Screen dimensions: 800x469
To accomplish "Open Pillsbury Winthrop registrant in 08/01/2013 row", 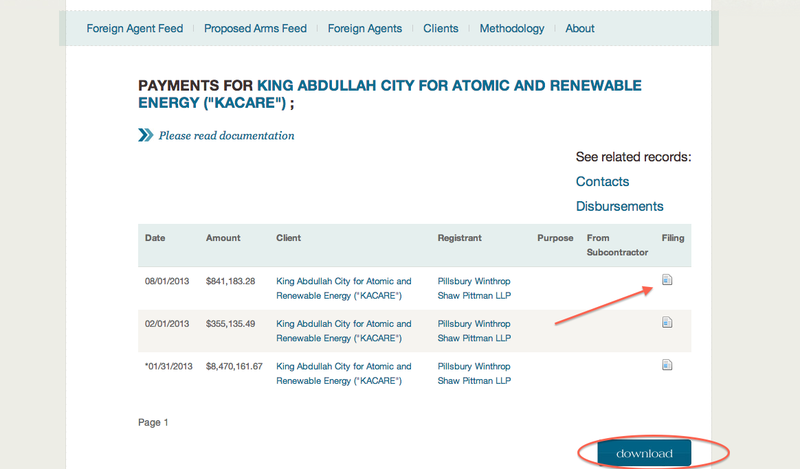I will tap(474, 288).
